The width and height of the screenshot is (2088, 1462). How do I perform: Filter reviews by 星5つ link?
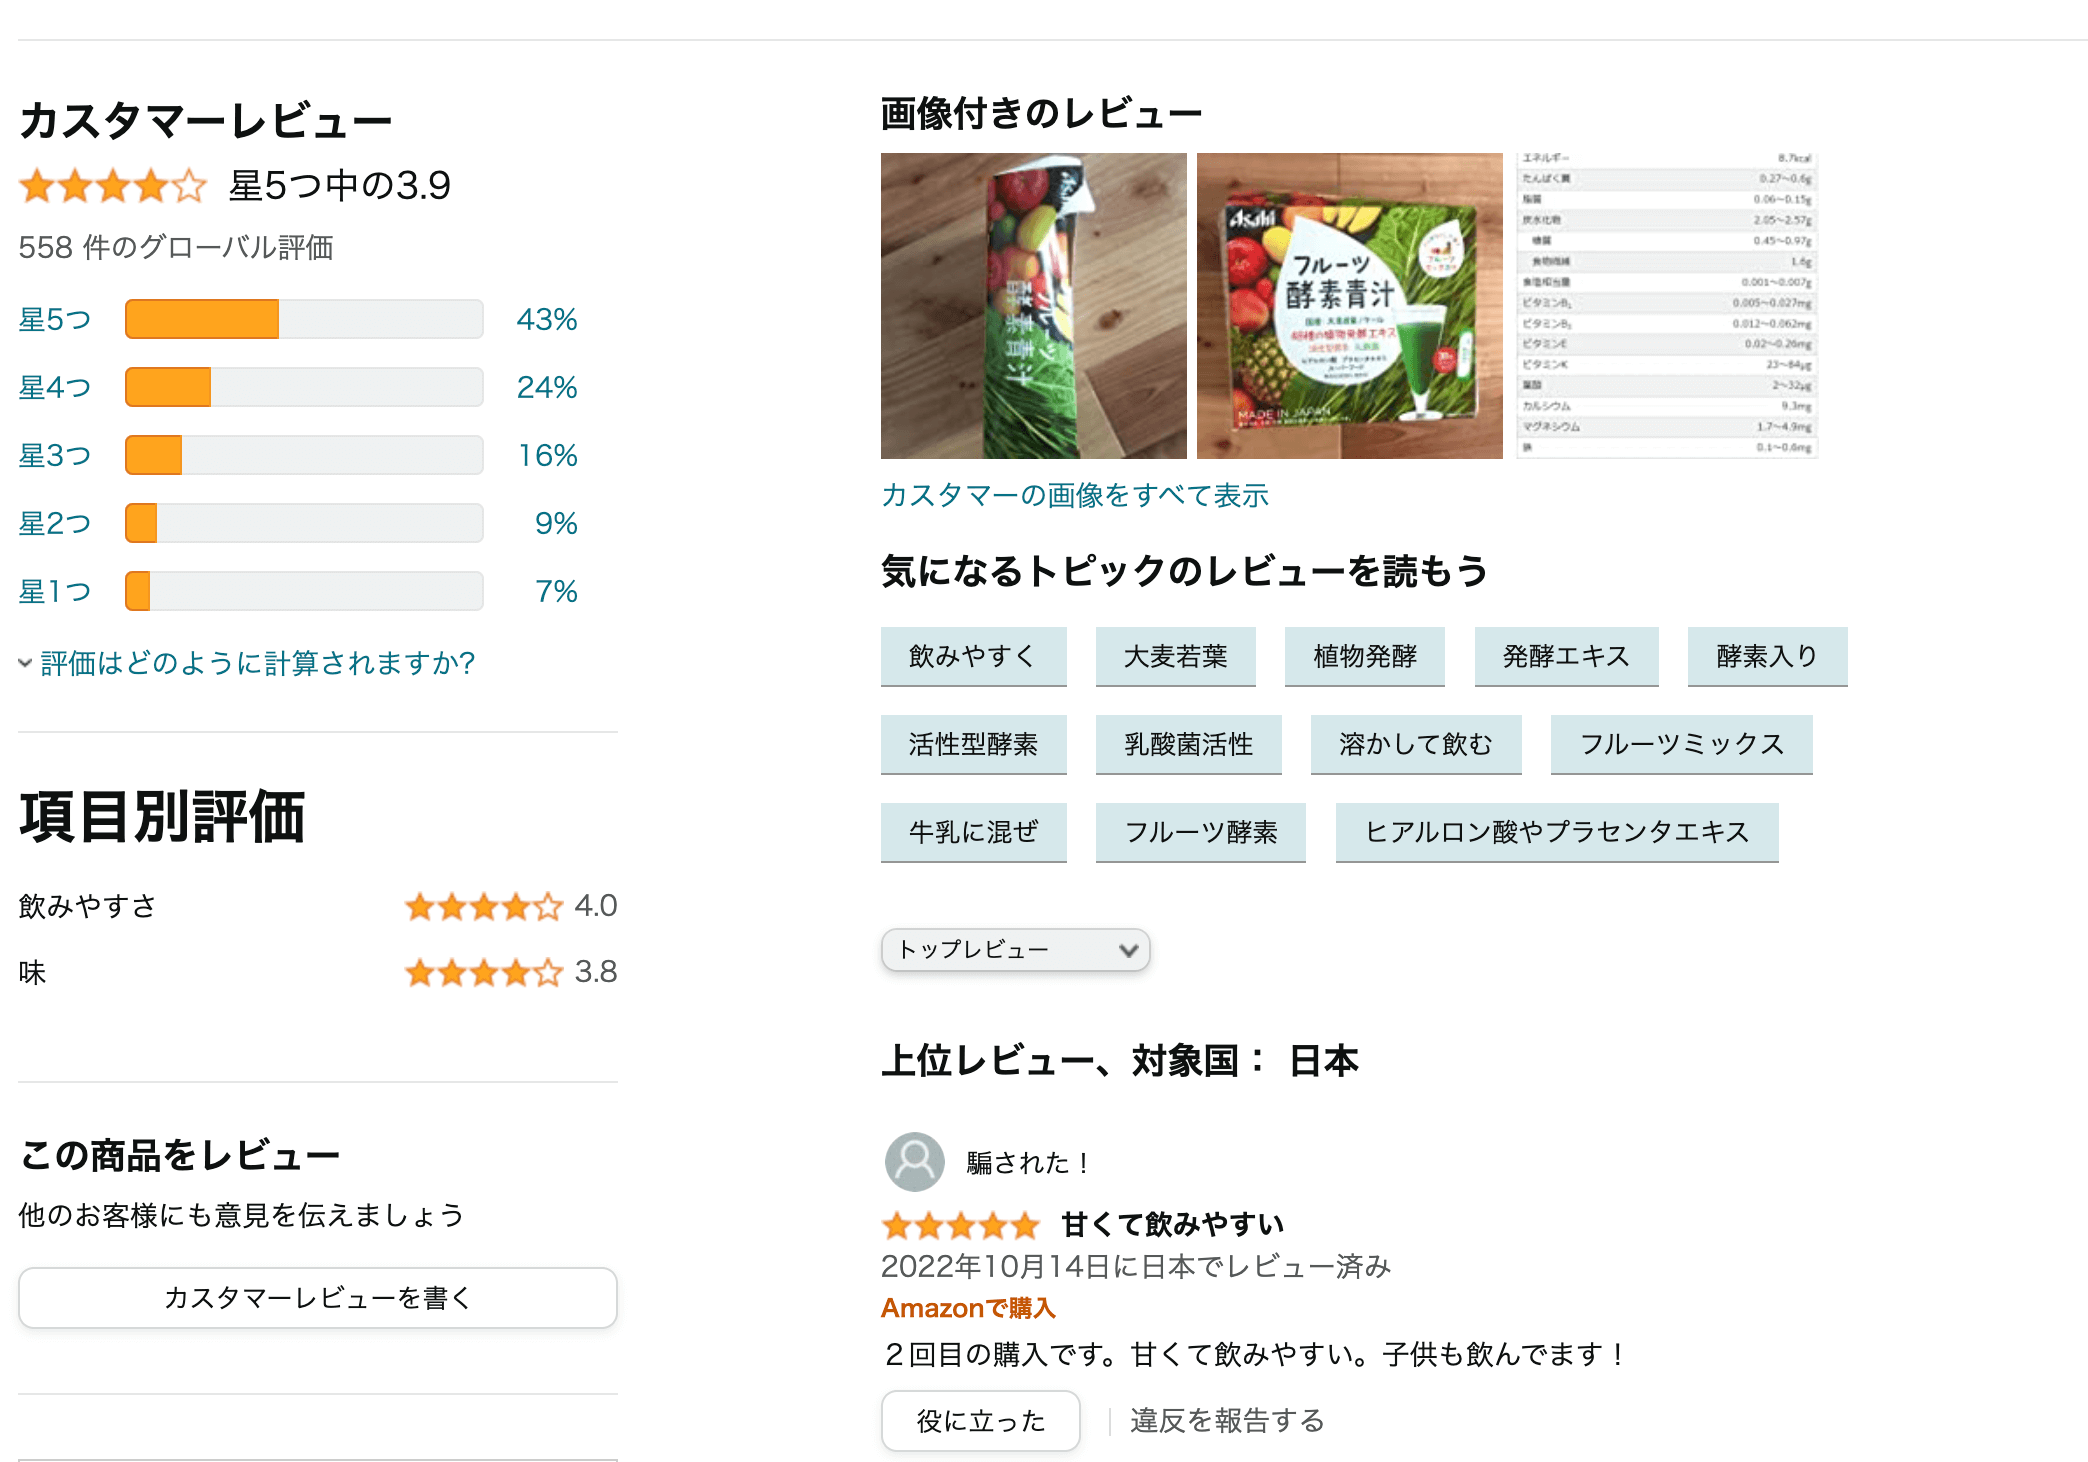click(x=55, y=320)
